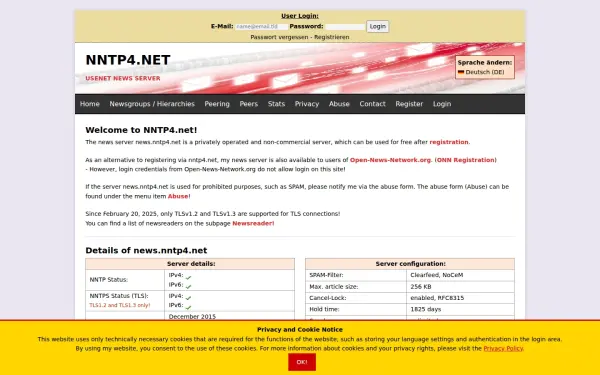This screenshot has height=375, width=600.
Task: Open the Home menu item
Action: [90, 104]
